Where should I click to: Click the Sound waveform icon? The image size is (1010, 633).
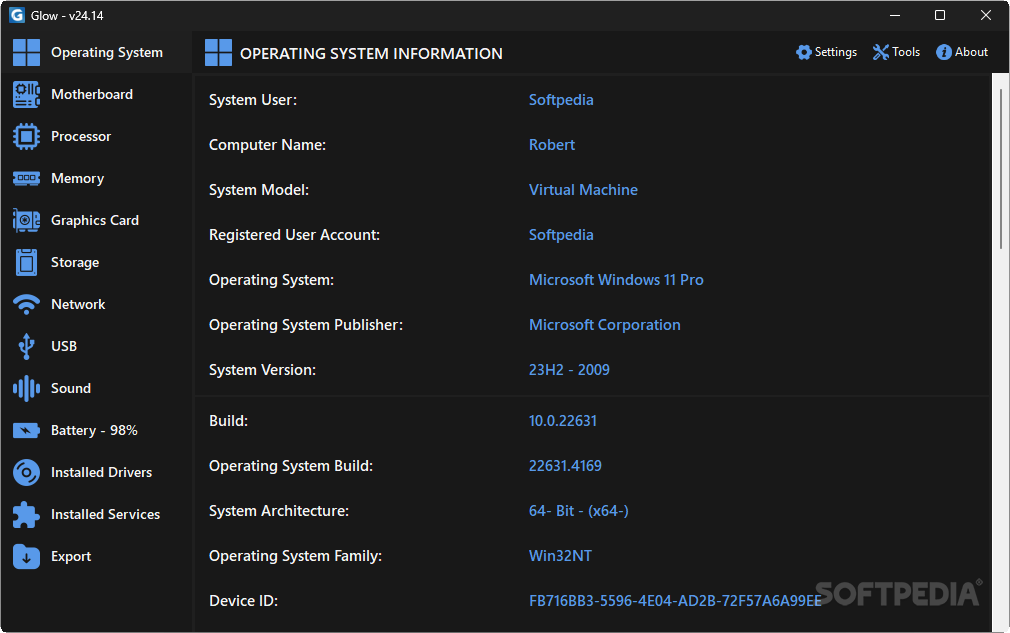pos(26,388)
